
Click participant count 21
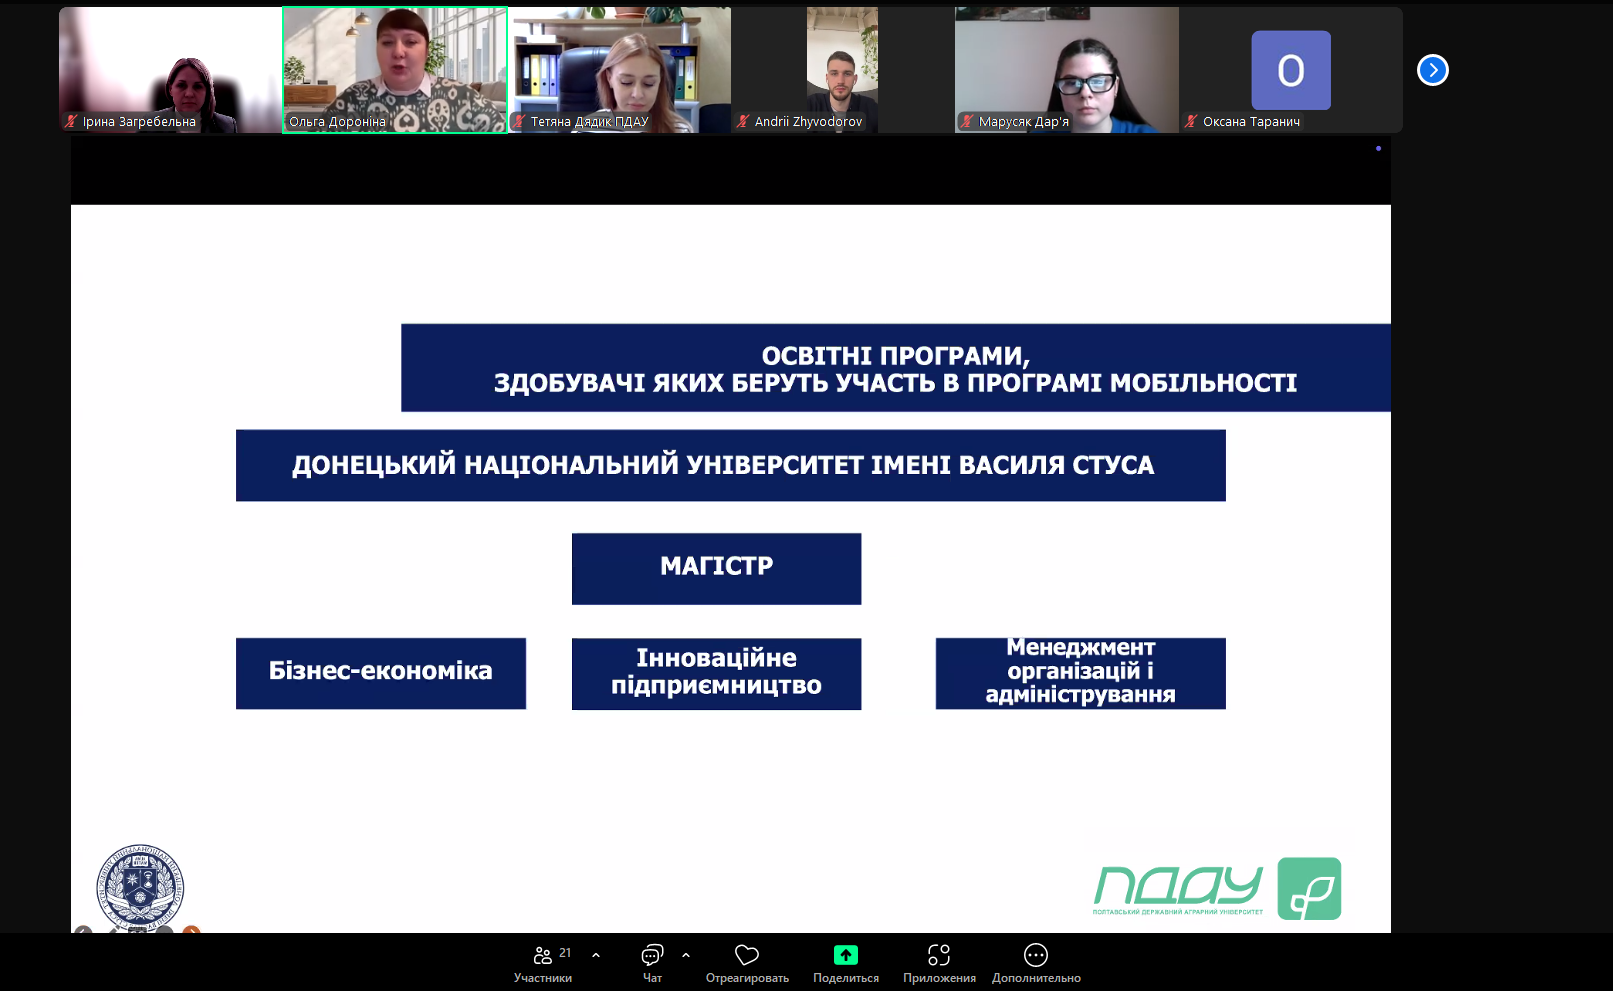pyautogui.click(x=565, y=953)
